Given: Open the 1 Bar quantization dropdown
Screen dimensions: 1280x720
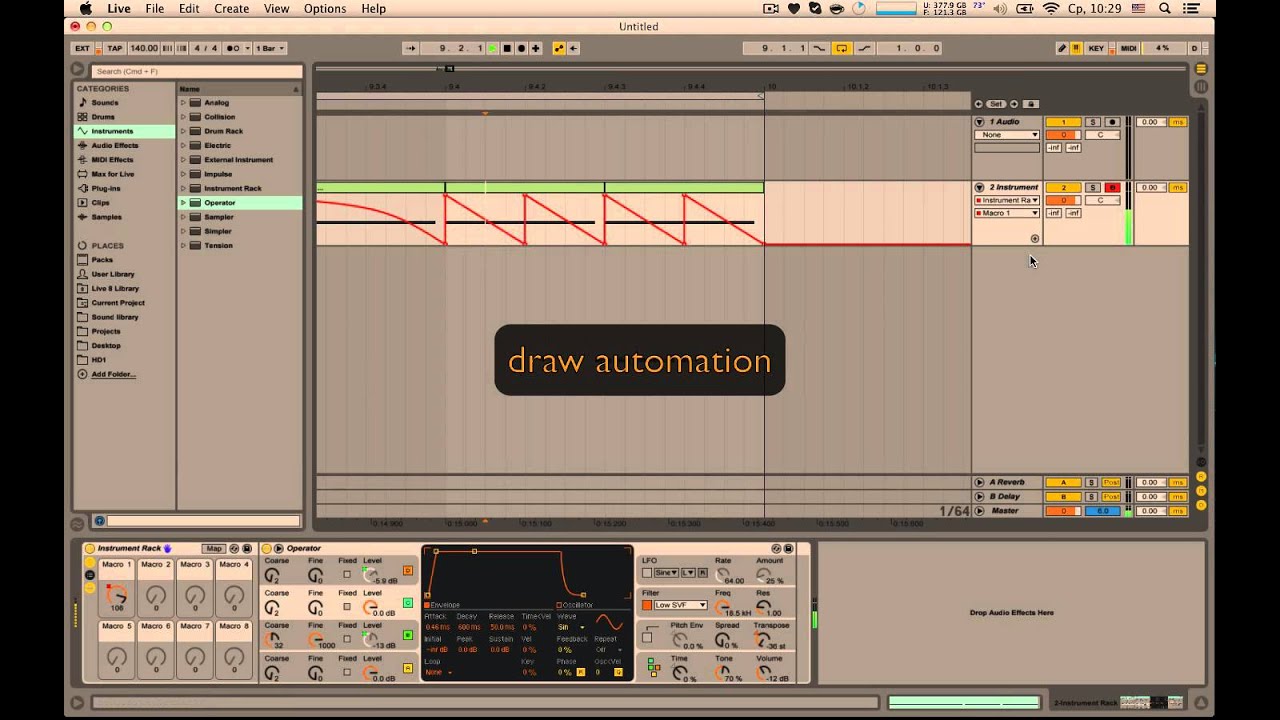Looking at the screenshot, I should click(x=270, y=48).
